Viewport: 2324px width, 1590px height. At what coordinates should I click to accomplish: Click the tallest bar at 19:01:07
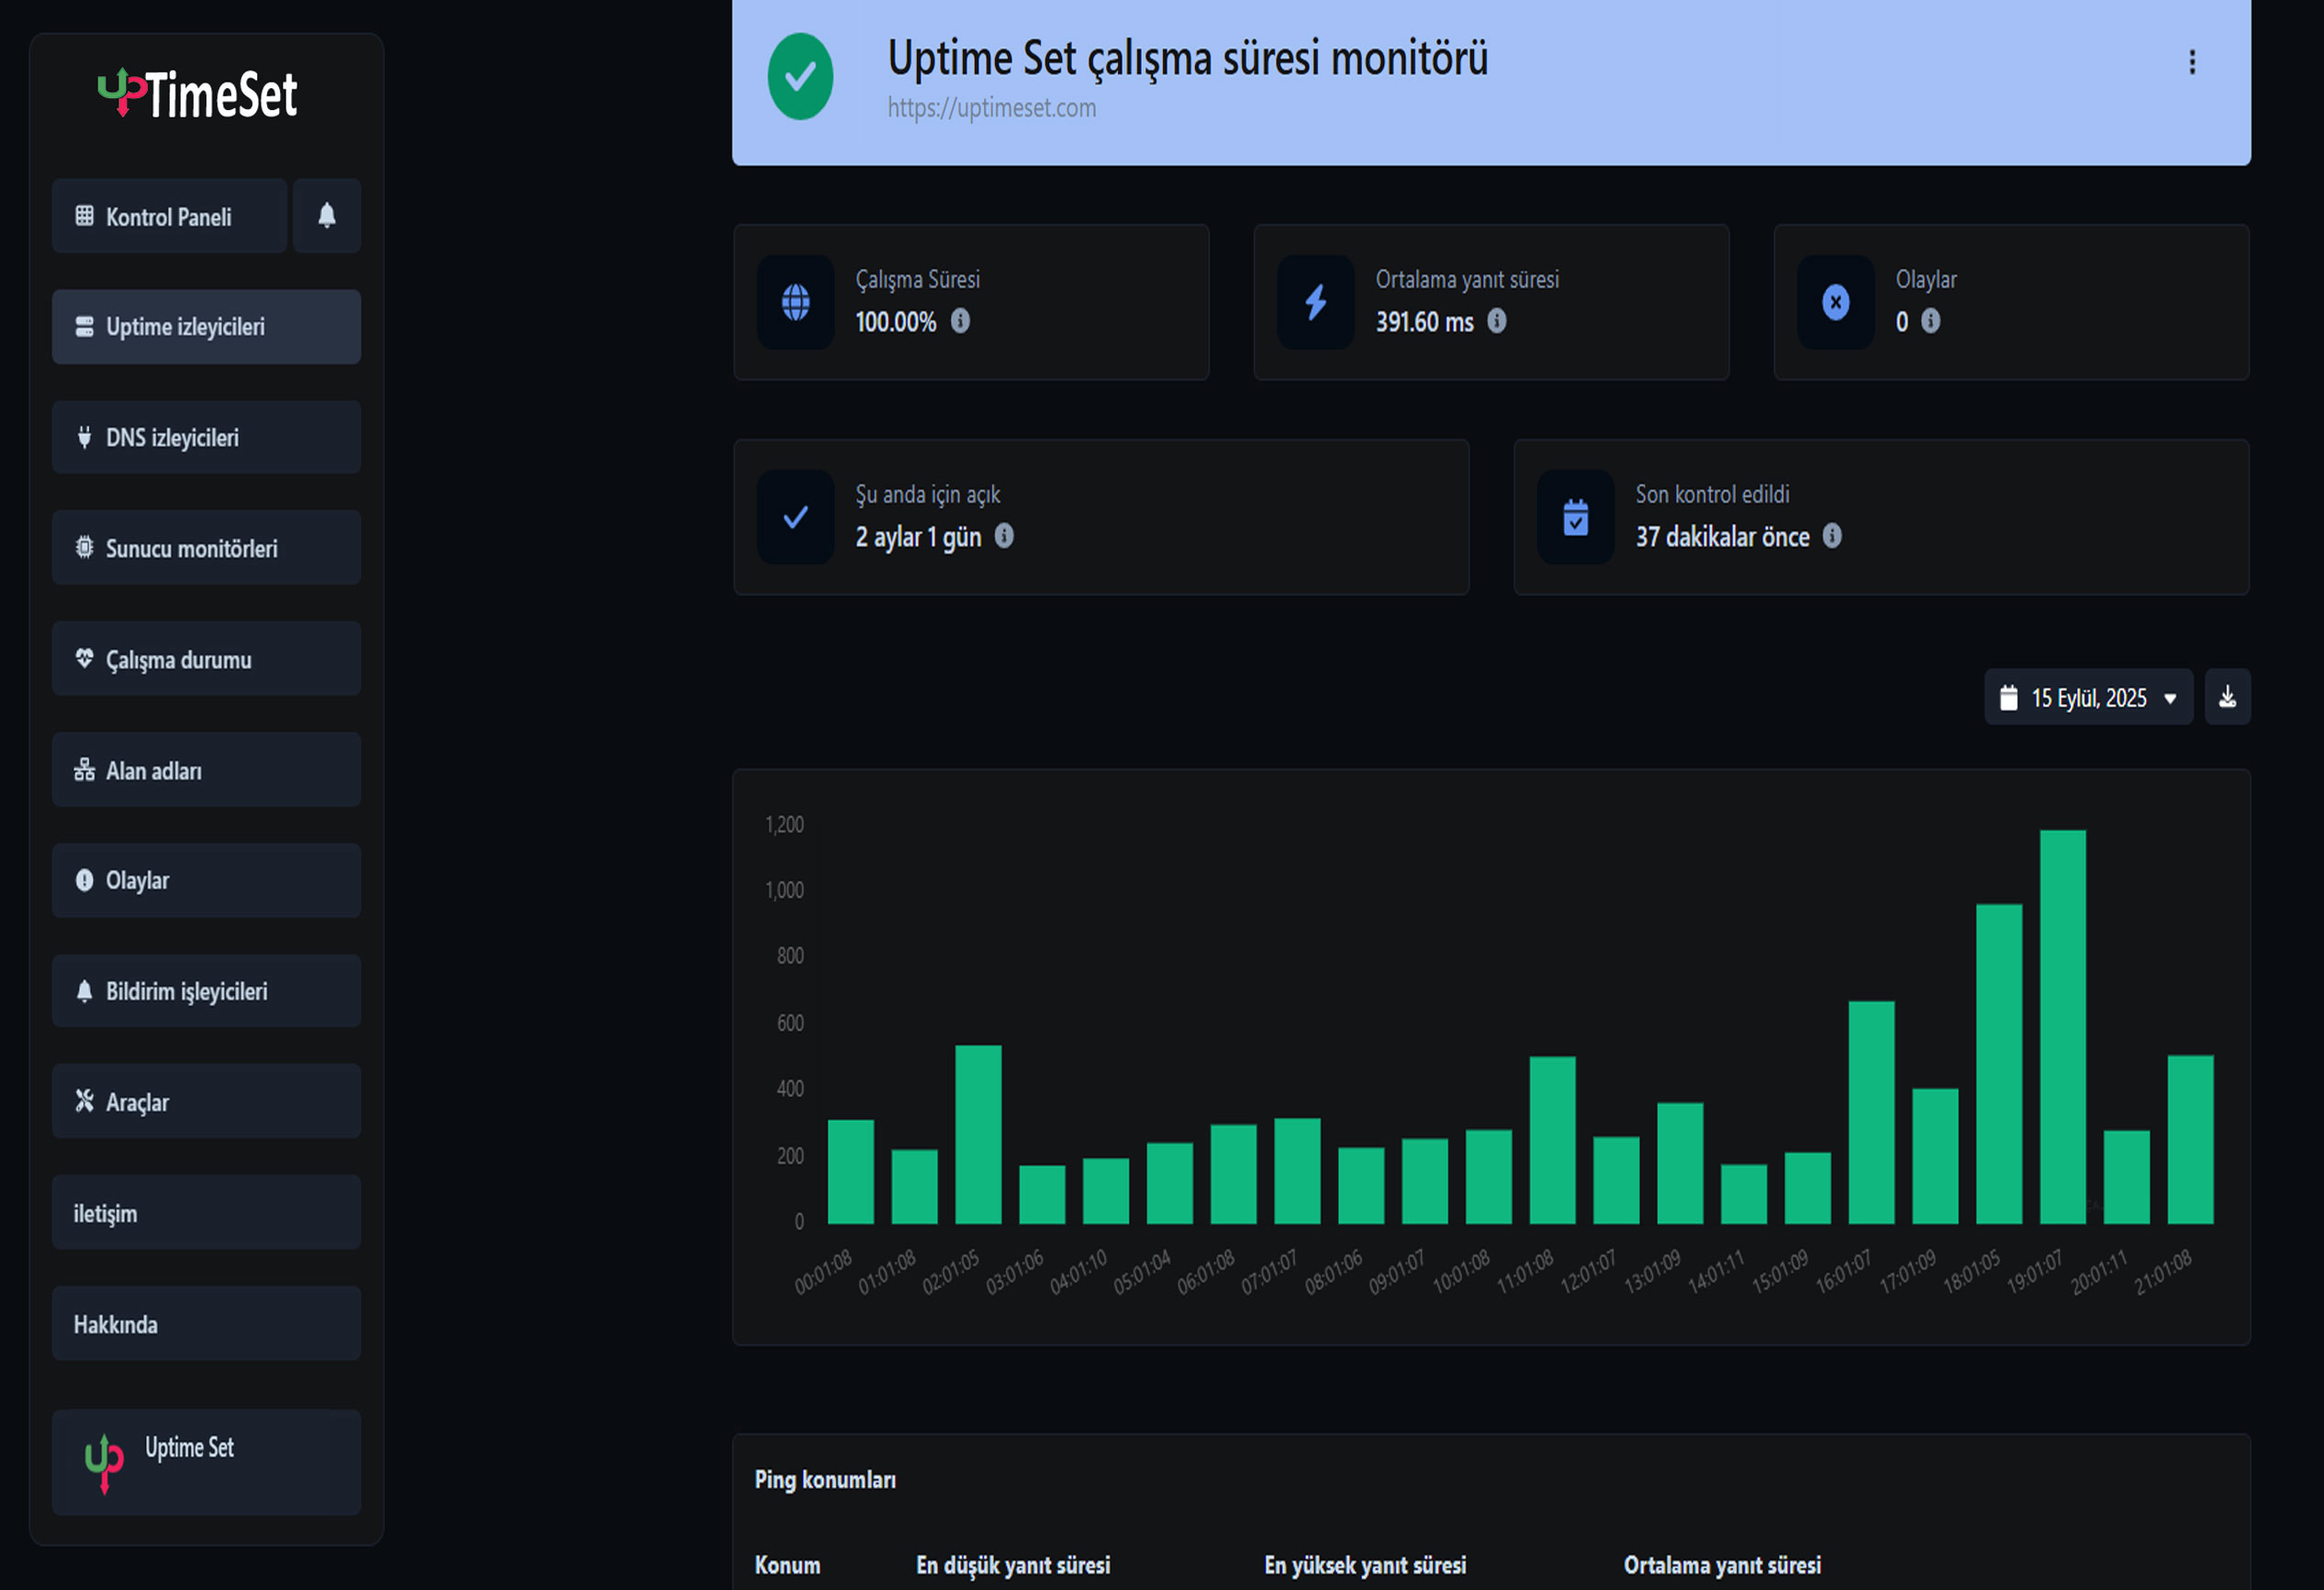tap(2062, 1025)
